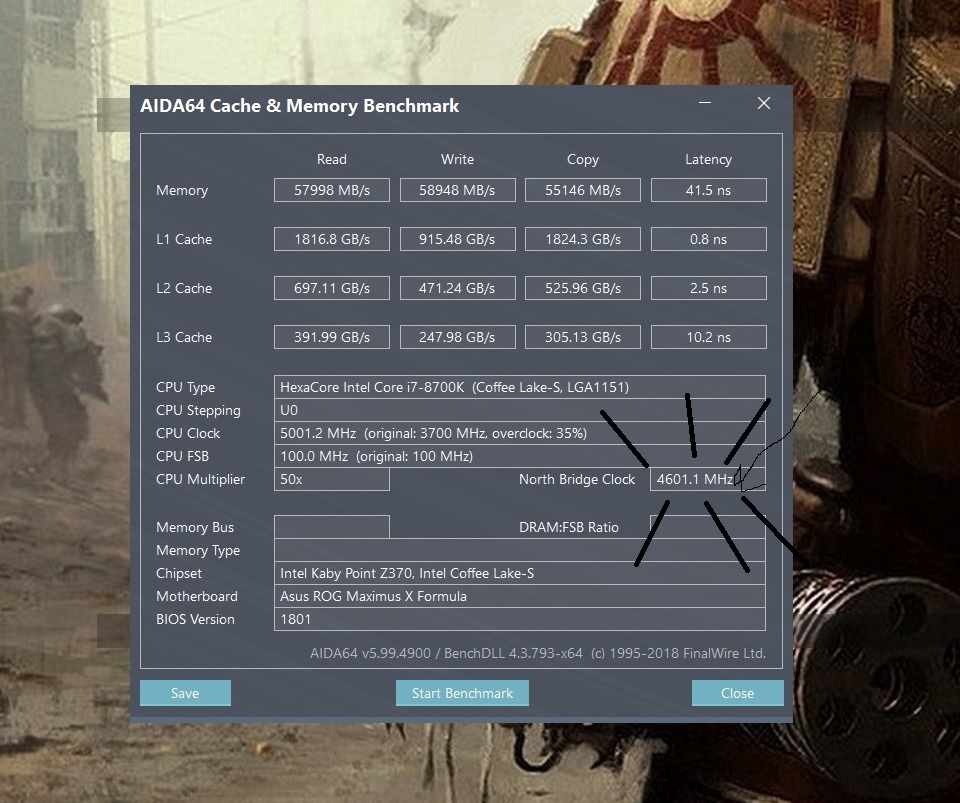Select L2 Cache Copy value 525.96 GB/s

click(x=583, y=288)
